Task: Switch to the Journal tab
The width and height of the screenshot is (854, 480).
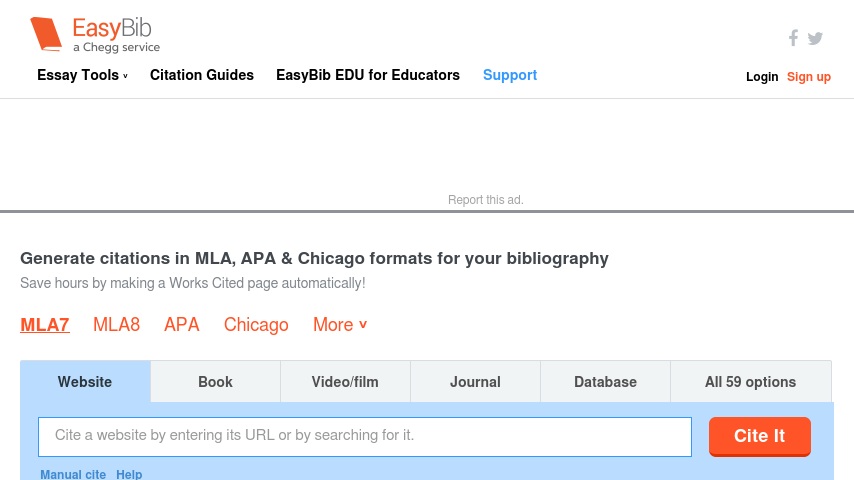Action: (x=475, y=381)
